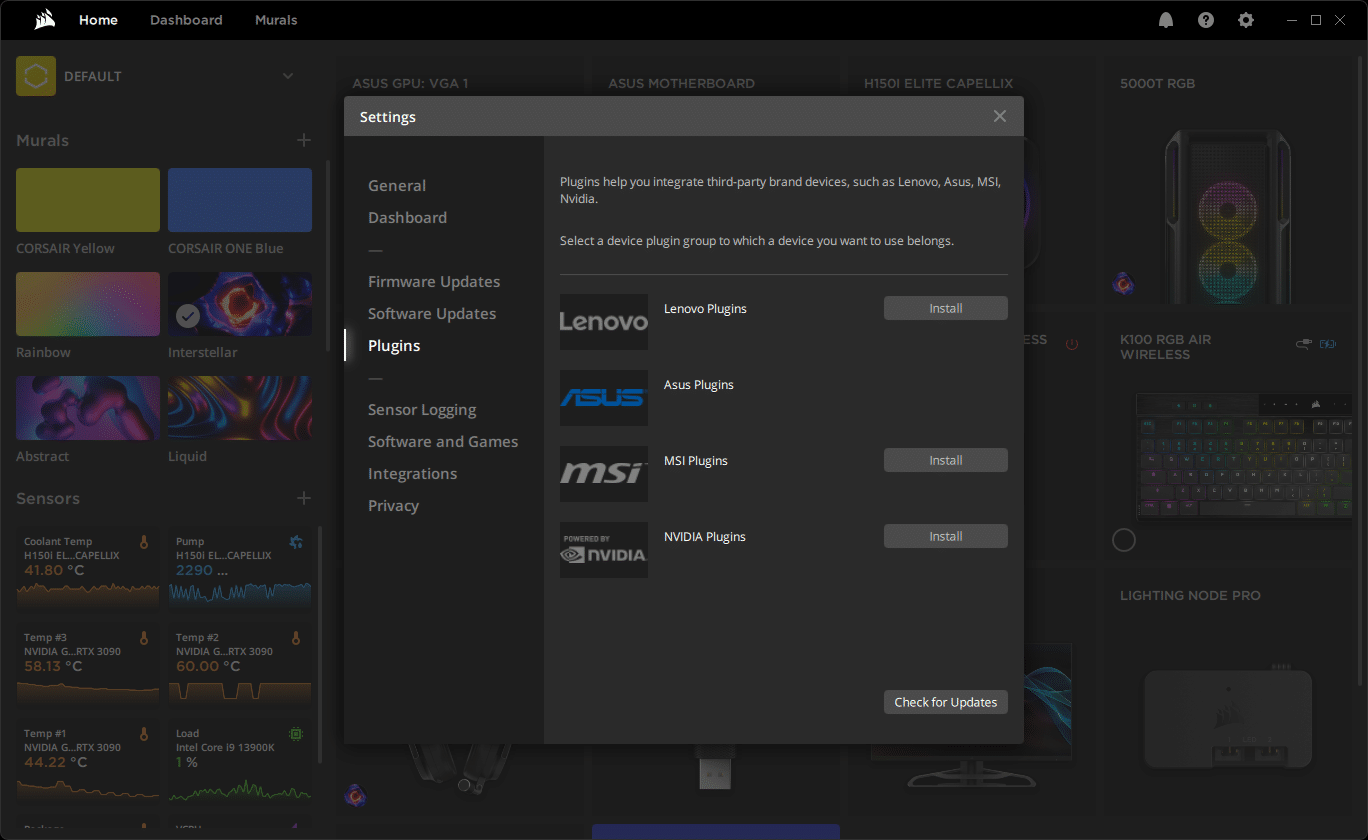Open General settings section

(x=397, y=186)
